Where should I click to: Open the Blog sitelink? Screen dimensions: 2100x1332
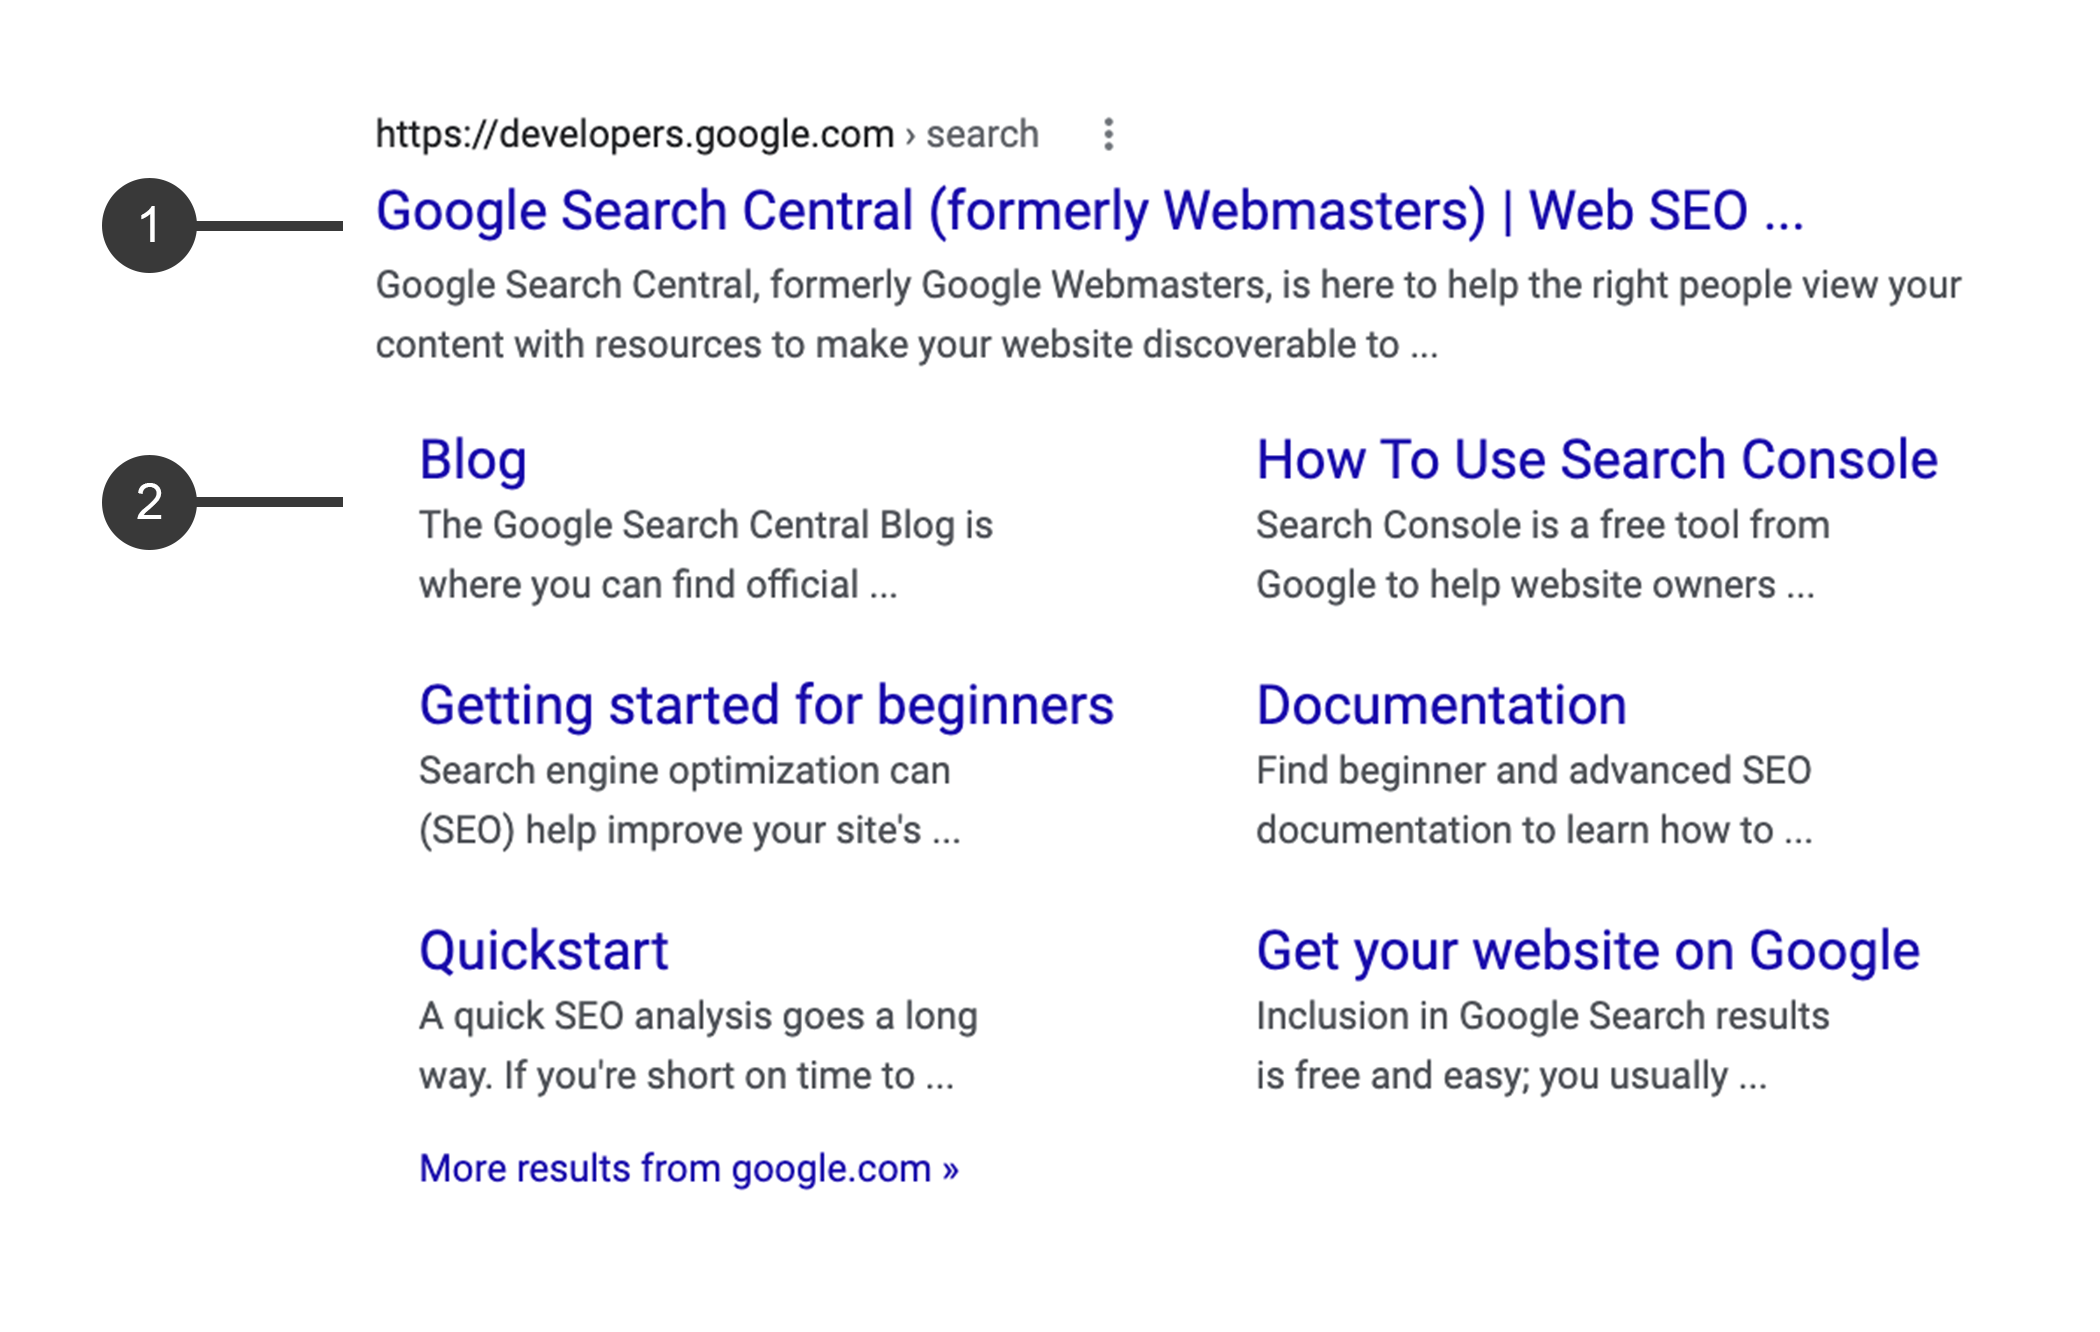(472, 460)
